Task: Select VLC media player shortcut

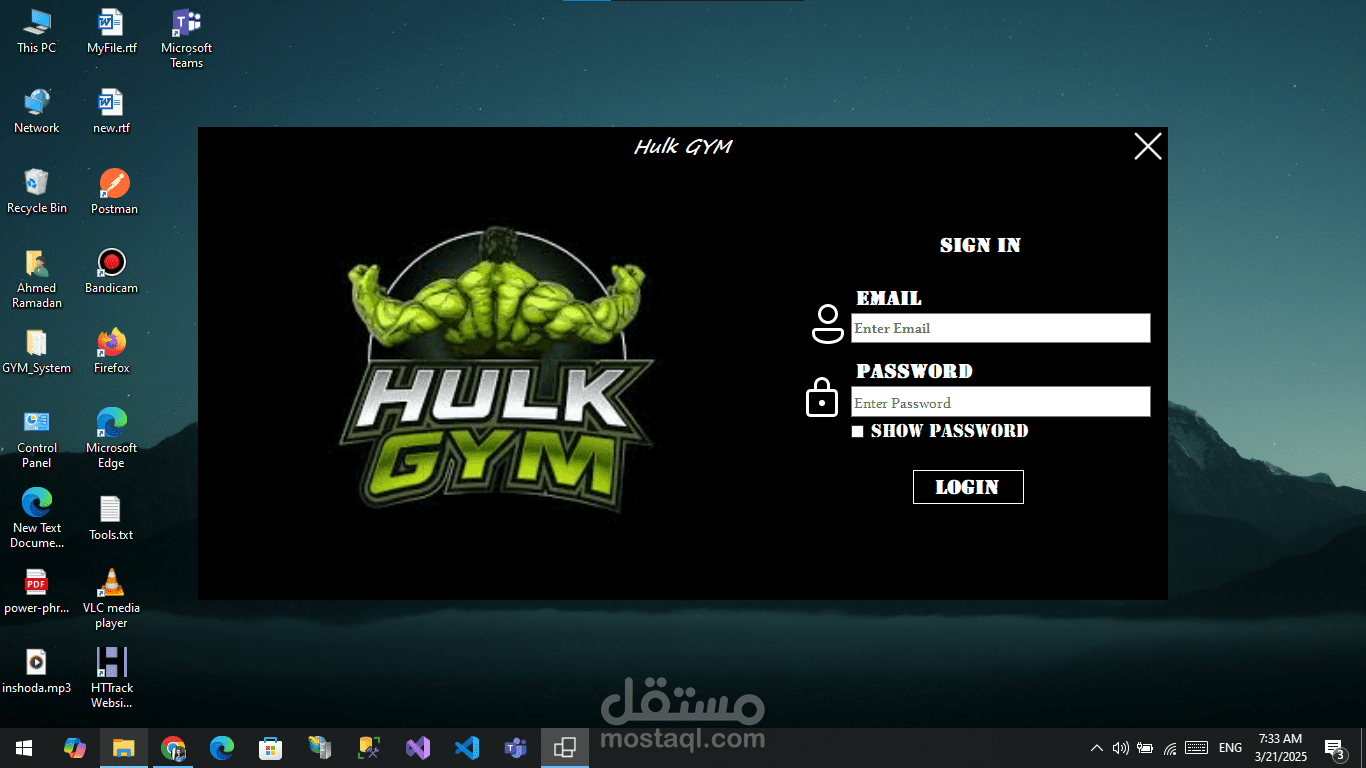Action: tap(111, 599)
